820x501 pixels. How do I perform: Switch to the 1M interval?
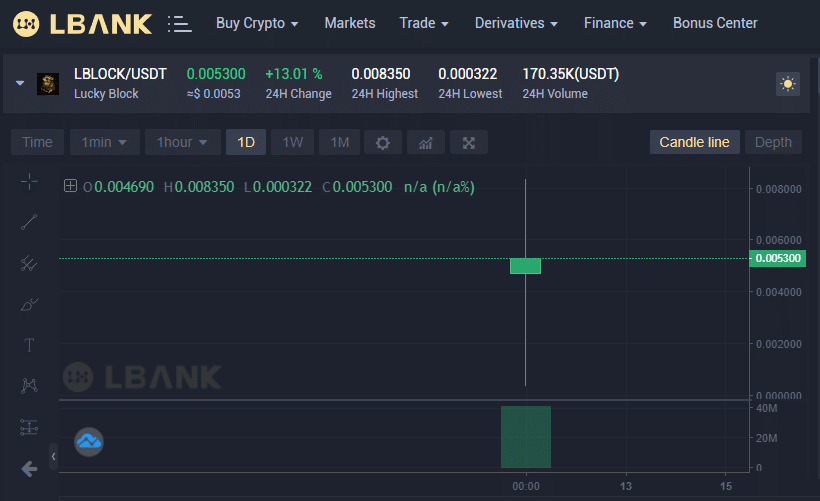point(339,142)
